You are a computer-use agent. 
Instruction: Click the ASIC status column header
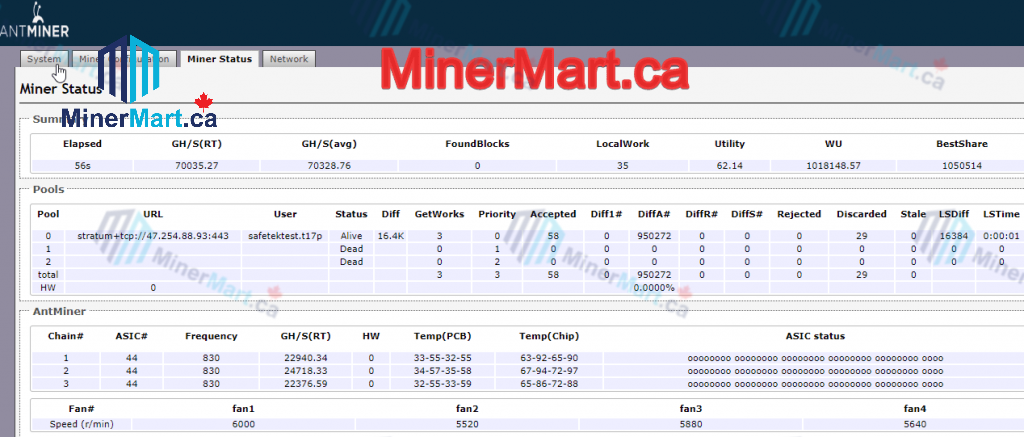(x=815, y=336)
